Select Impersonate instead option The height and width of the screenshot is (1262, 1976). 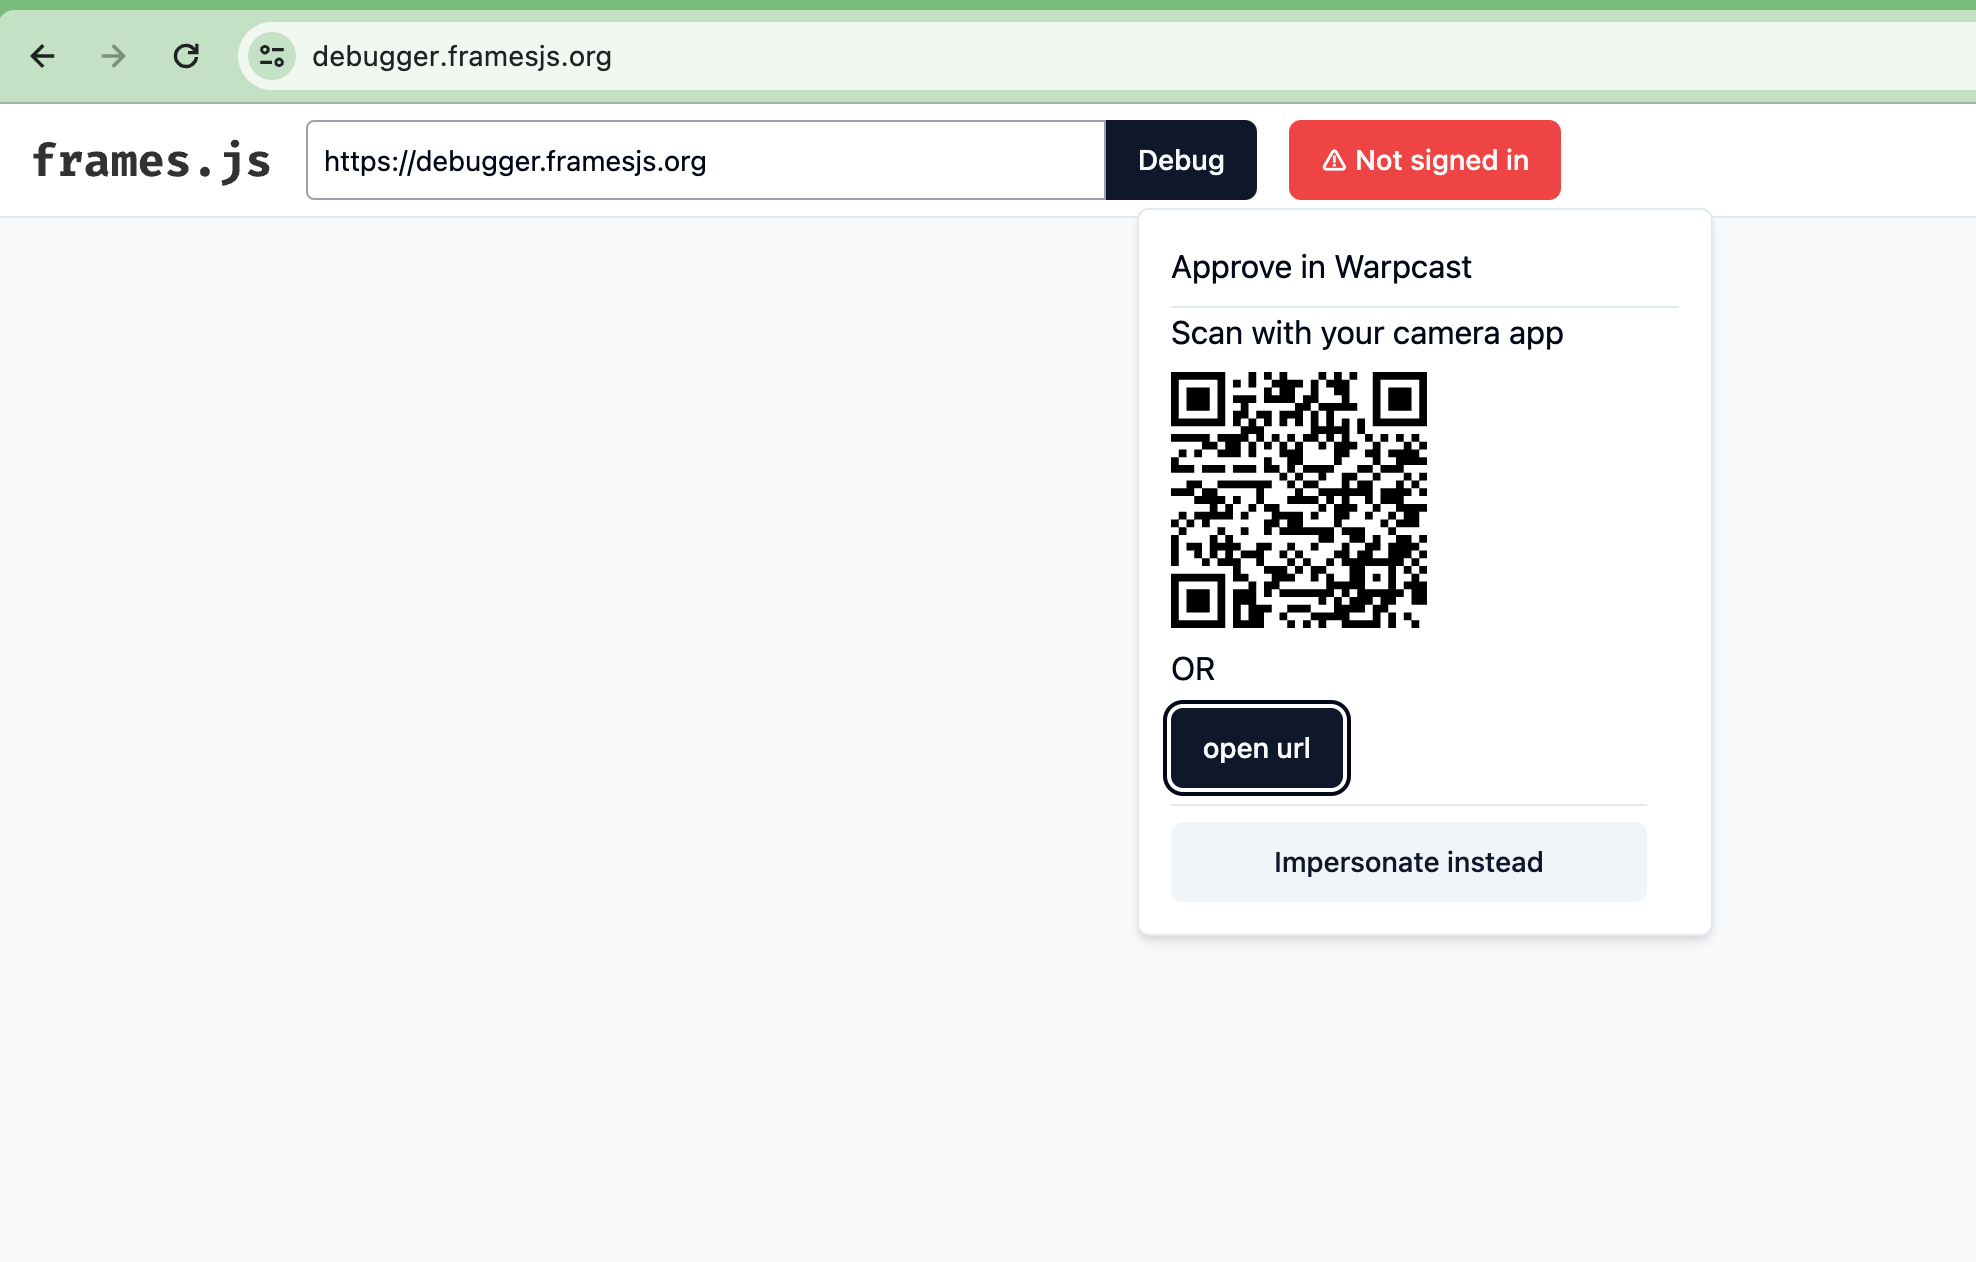tap(1409, 862)
